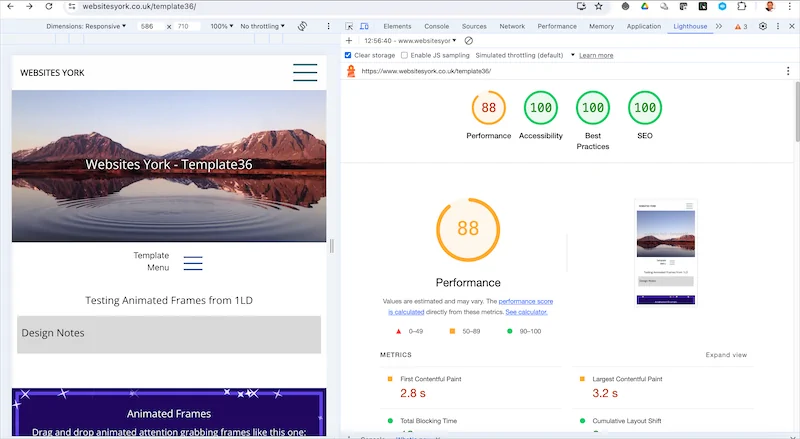
Task: Open the Learn more link
Action: 596,55
